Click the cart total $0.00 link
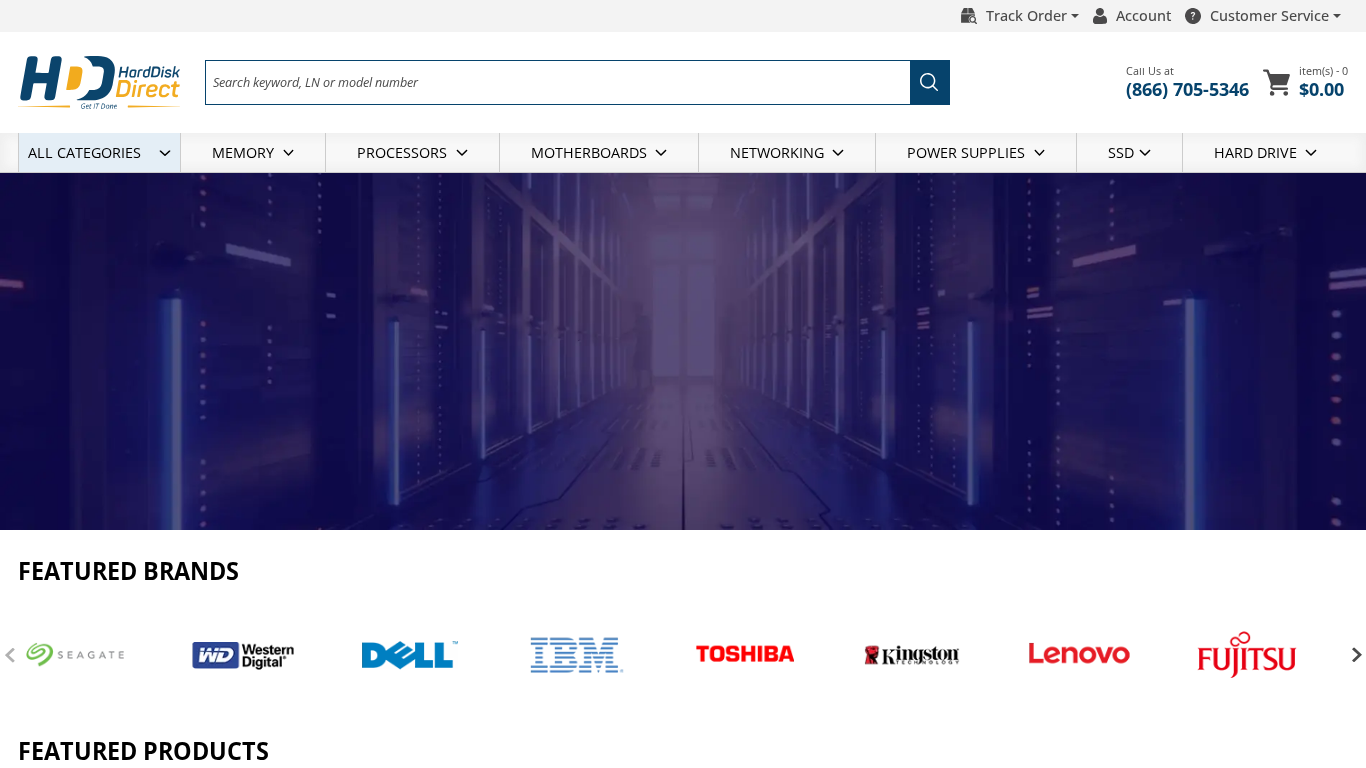The height and width of the screenshot is (768, 1366). 1321,89
